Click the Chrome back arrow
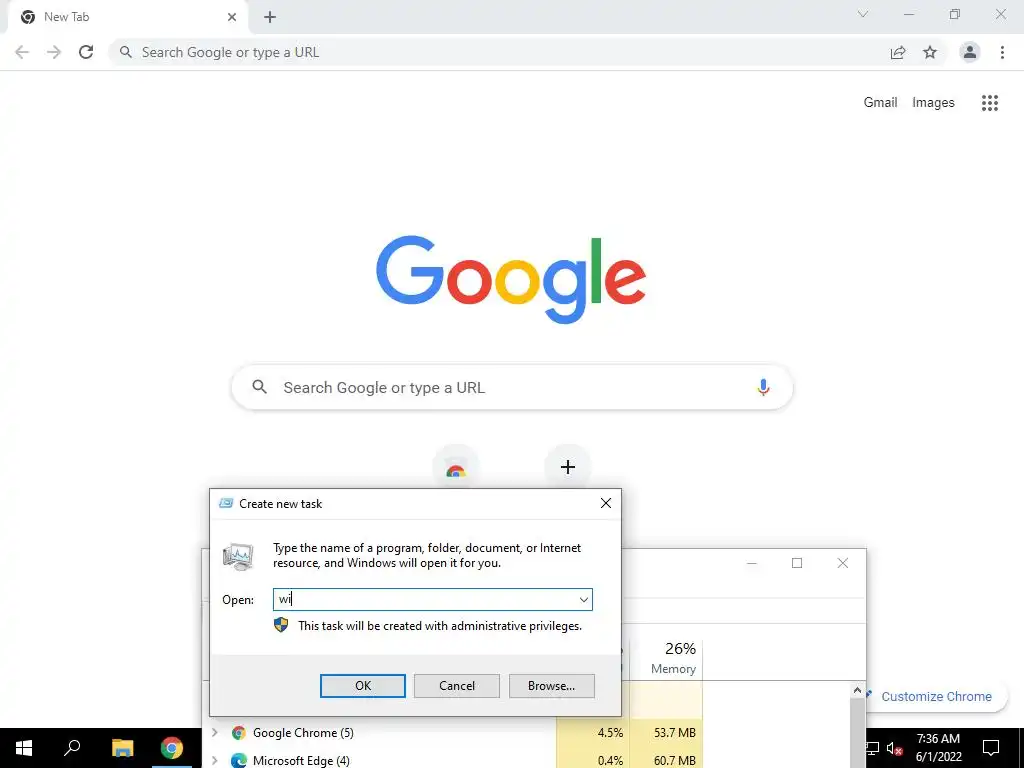The height and width of the screenshot is (768, 1024). (22, 52)
